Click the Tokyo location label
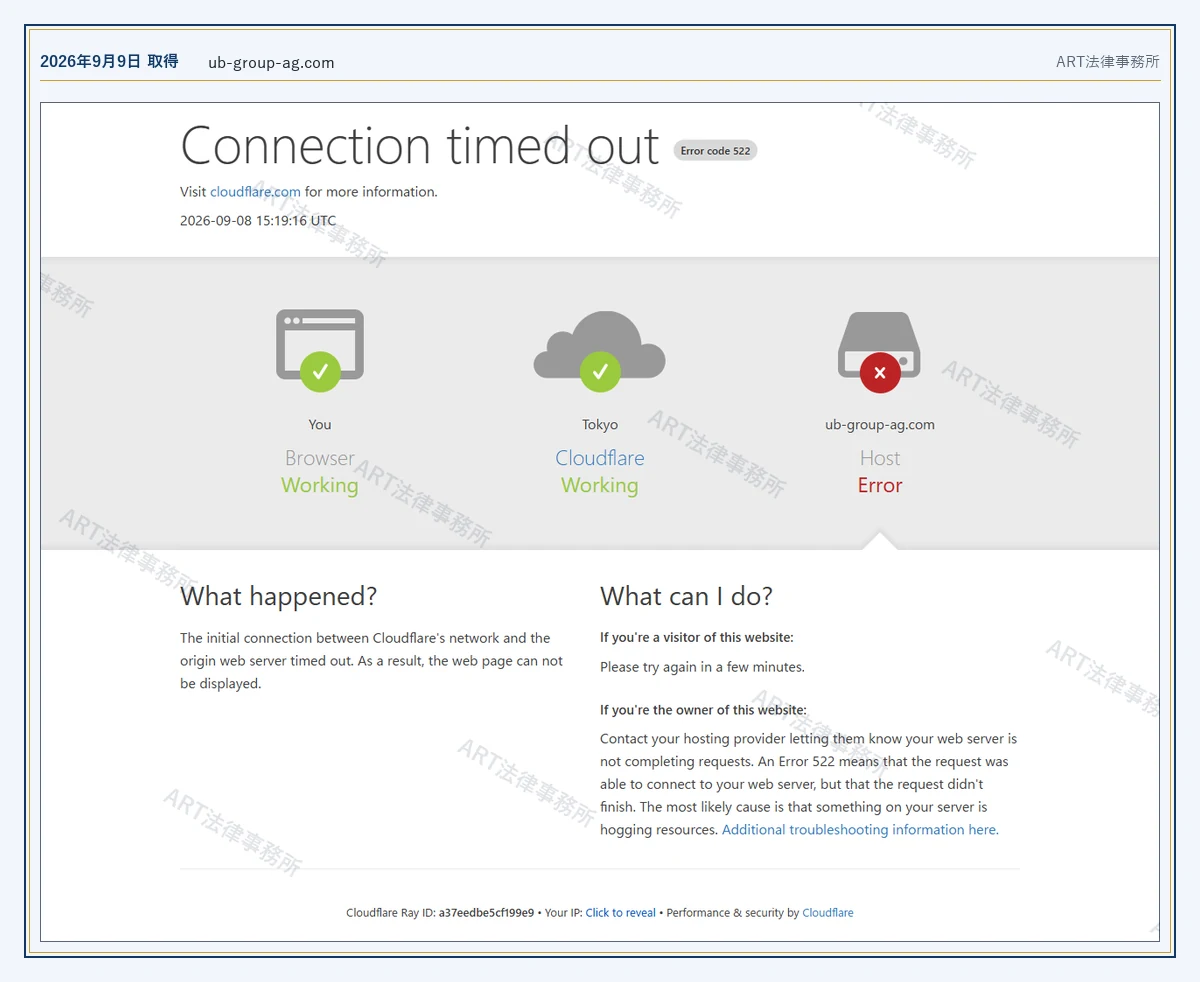Viewport: 1200px width, 982px height. coord(600,425)
